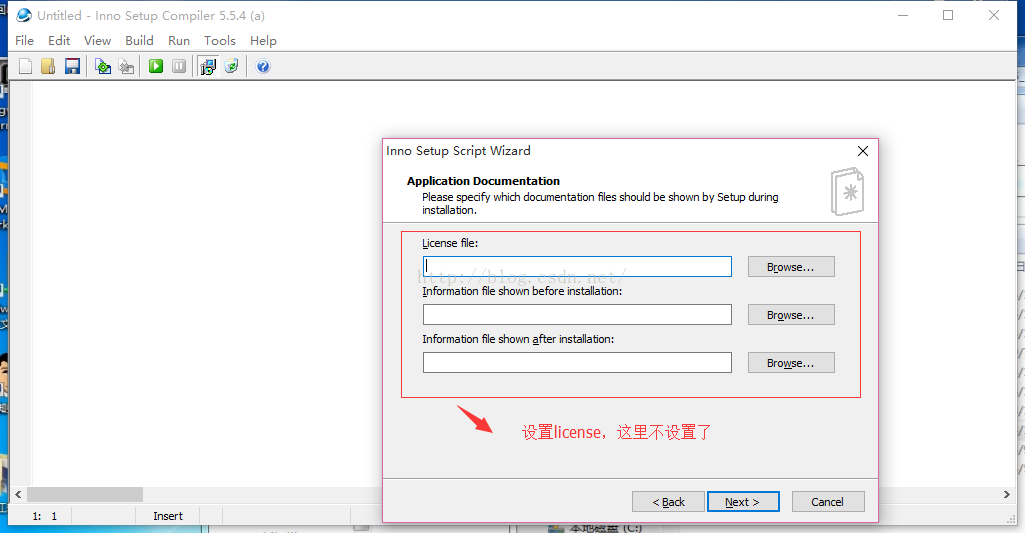Click the Compile toolbar icon
Viewport: 1025px width, 533px height.
point(103,66)
